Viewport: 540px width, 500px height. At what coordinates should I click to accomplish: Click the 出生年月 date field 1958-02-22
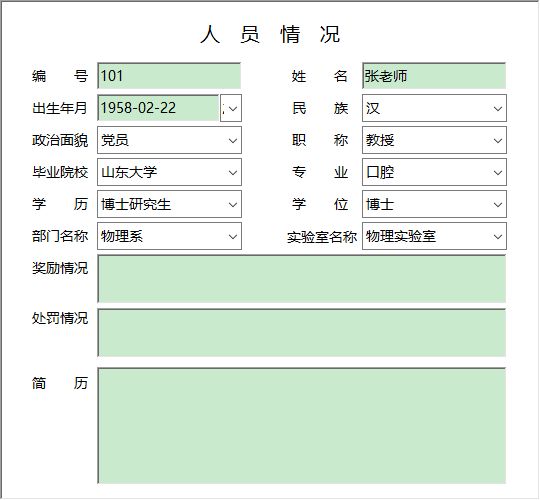(x=158, y=108)
